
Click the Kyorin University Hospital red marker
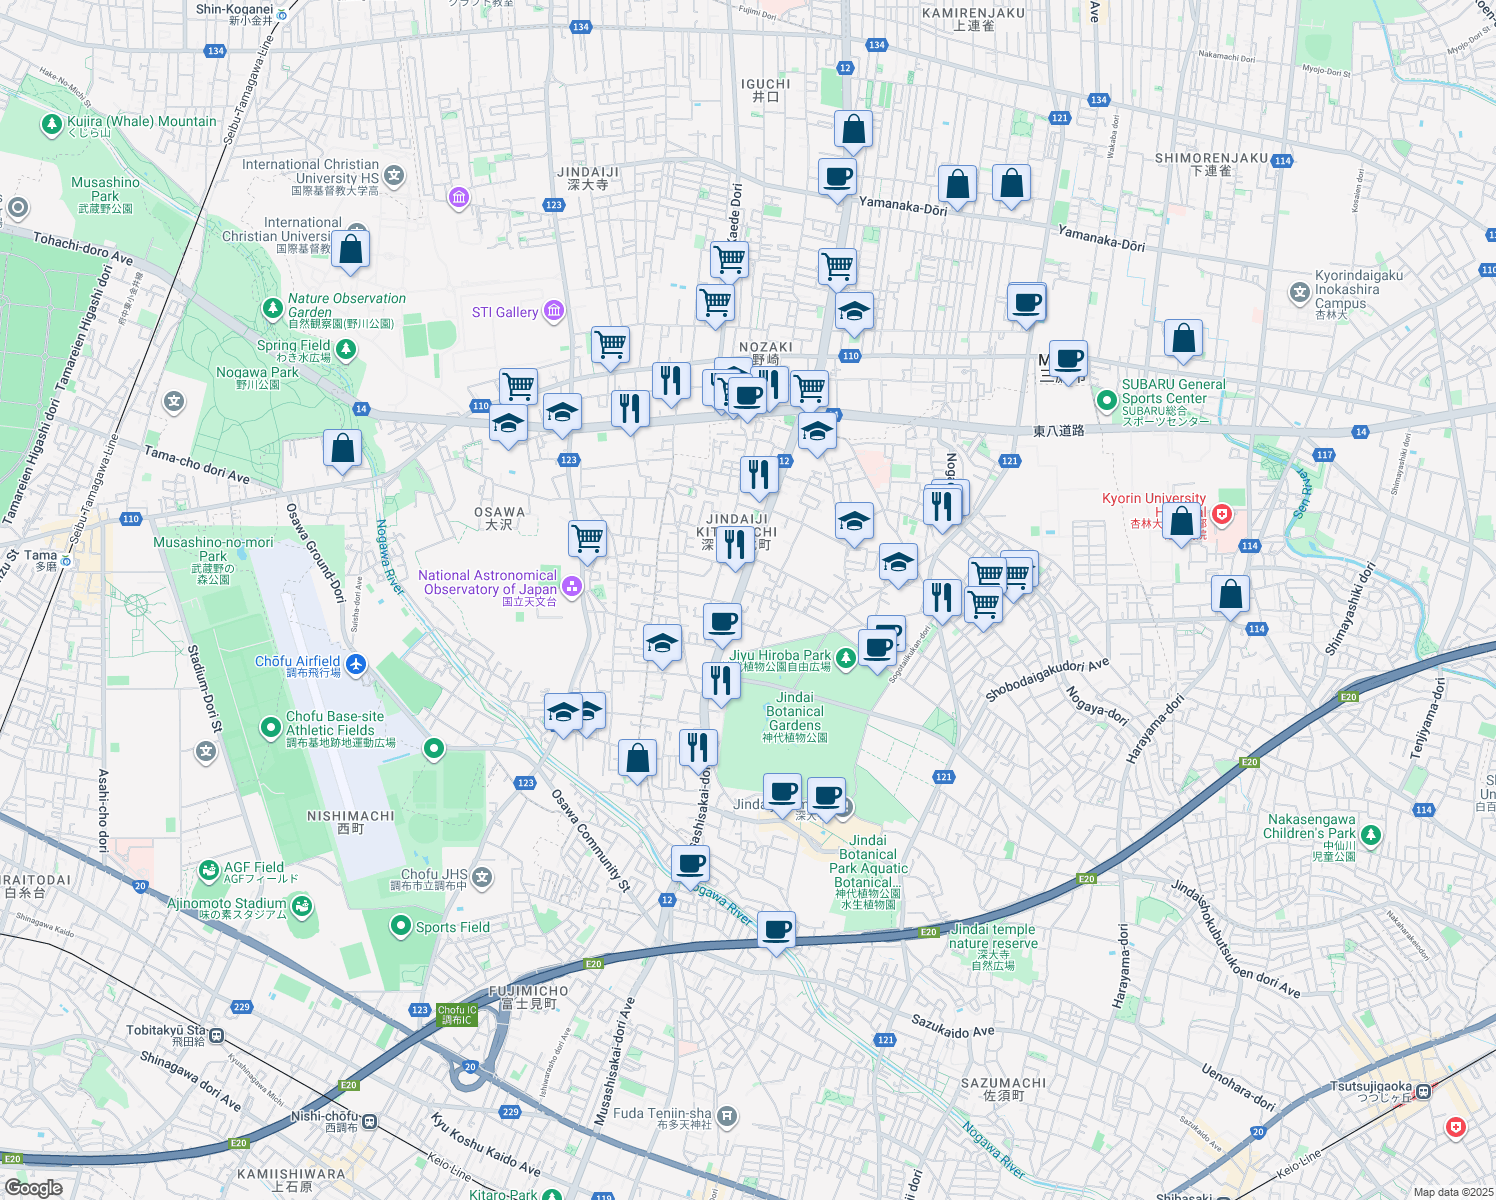(x=1222, y=514)
